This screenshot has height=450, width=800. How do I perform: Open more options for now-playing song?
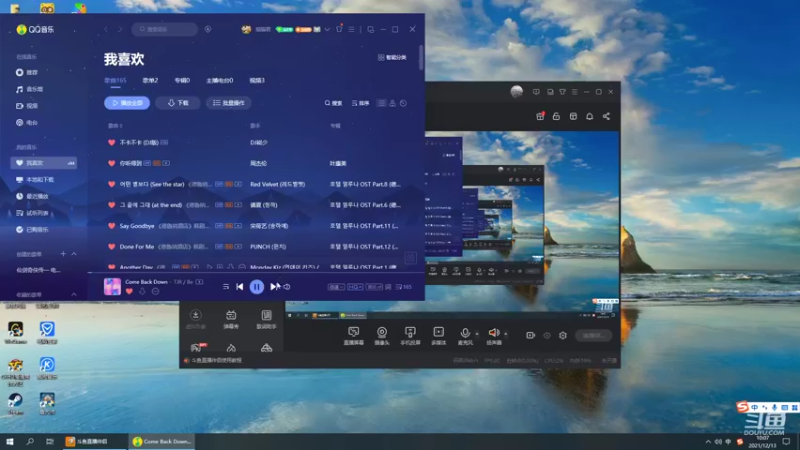click(155, 291)
